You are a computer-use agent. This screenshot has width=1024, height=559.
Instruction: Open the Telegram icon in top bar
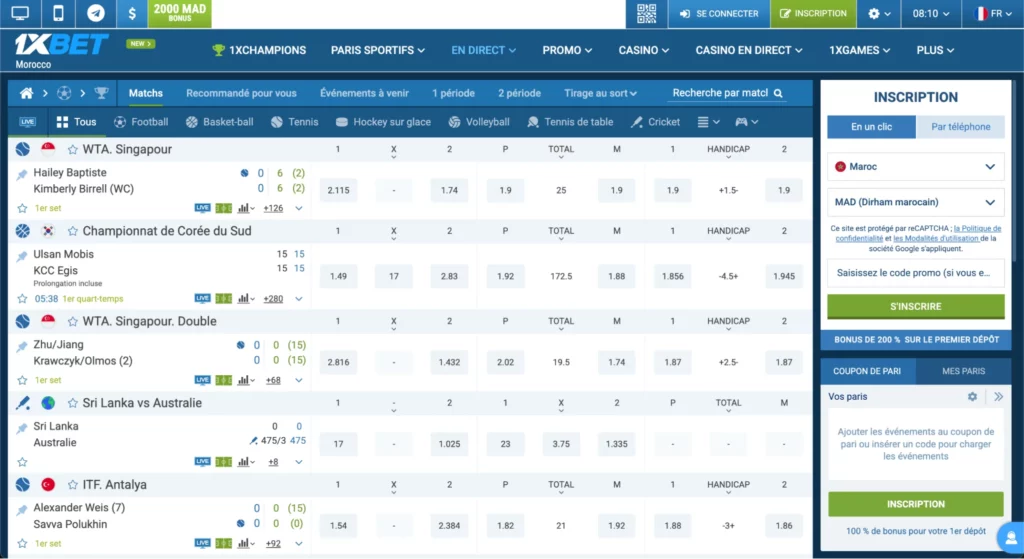point(96,13)
